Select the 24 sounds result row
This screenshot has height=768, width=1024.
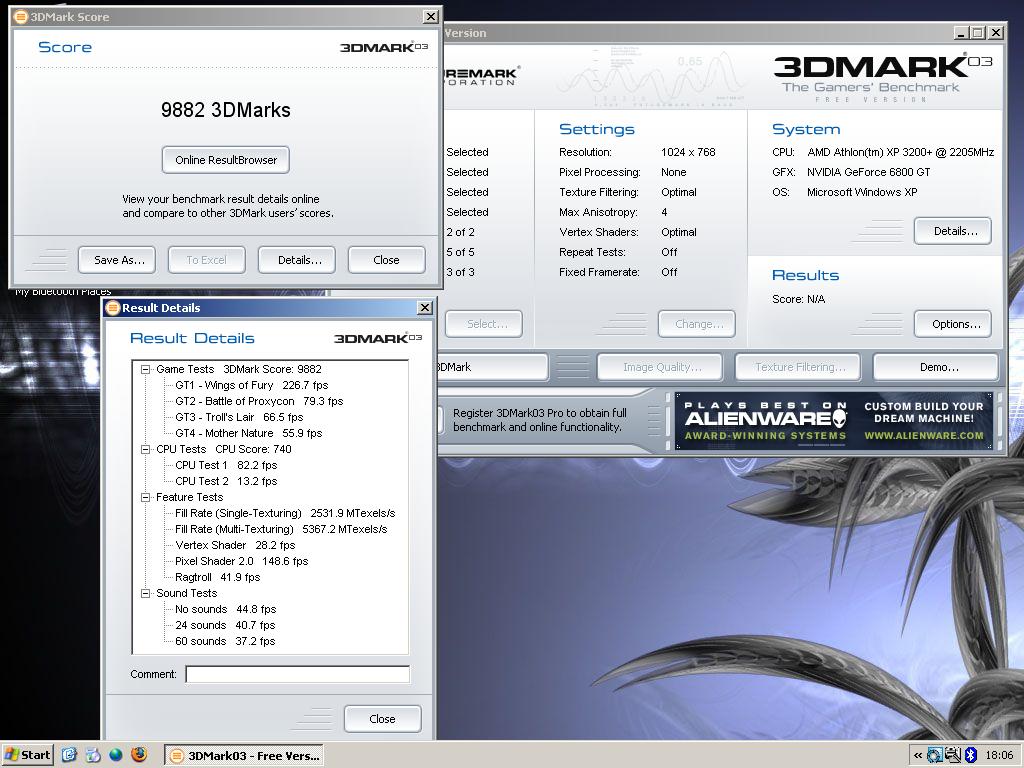225,625
